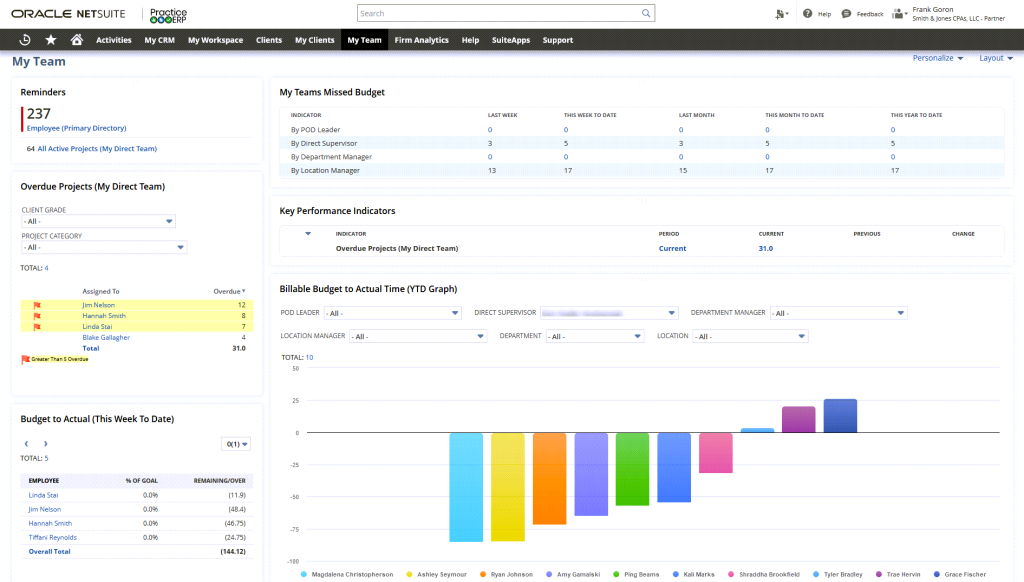Image resolution: width=1024 pixels, height=582 pixels.
Task: Open the recent records history icon
Action: [x=24, y=40]
